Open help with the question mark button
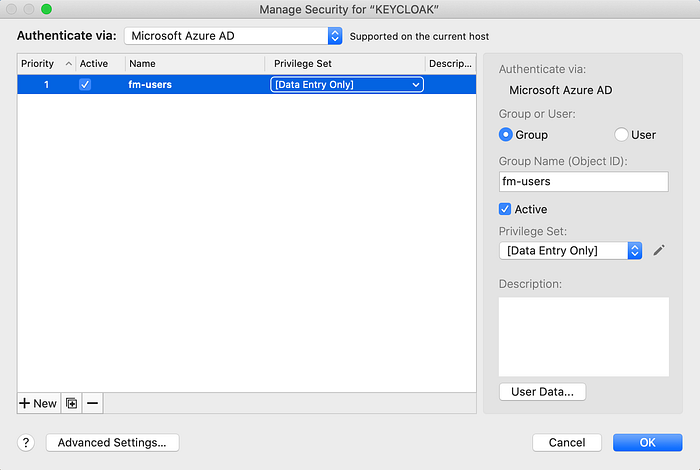This screenshot has height=470, width=700. tap(26, 443)
